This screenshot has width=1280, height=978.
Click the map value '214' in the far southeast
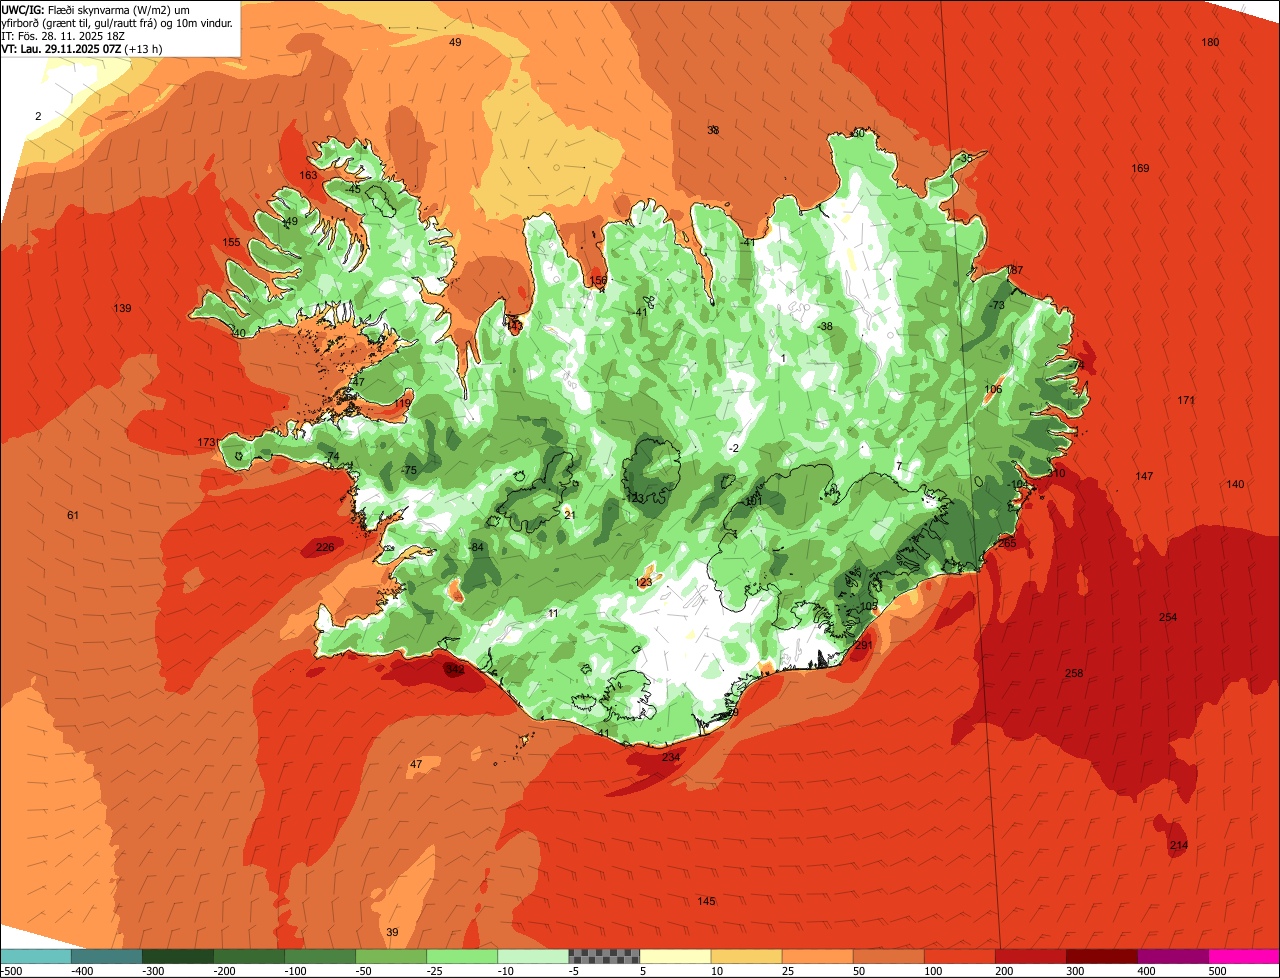[x=1179, y=846]
